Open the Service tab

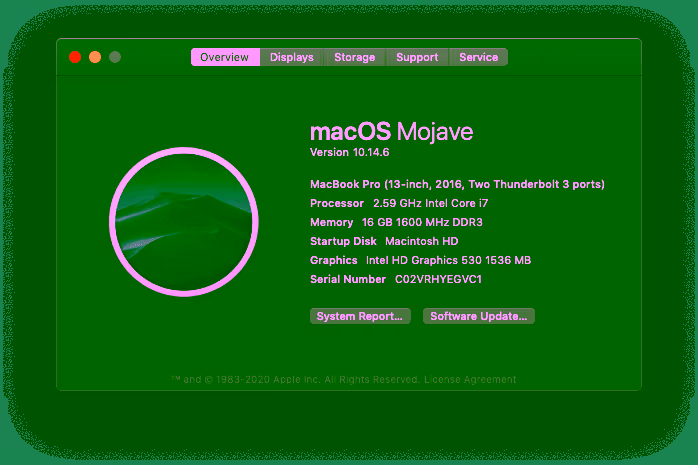pos(479,57)
